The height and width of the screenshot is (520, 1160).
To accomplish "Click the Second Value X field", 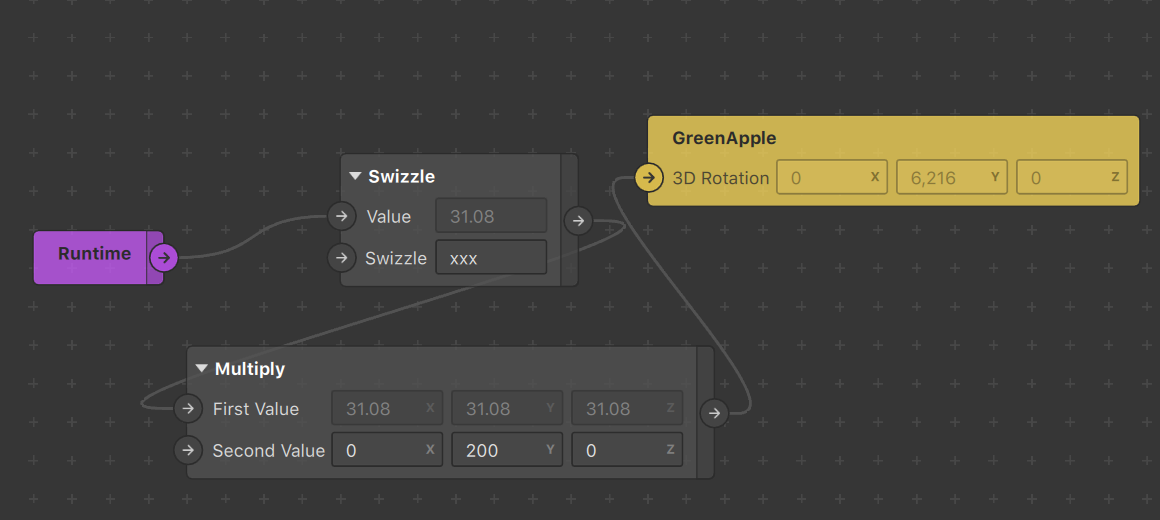I will pos(387,450).
